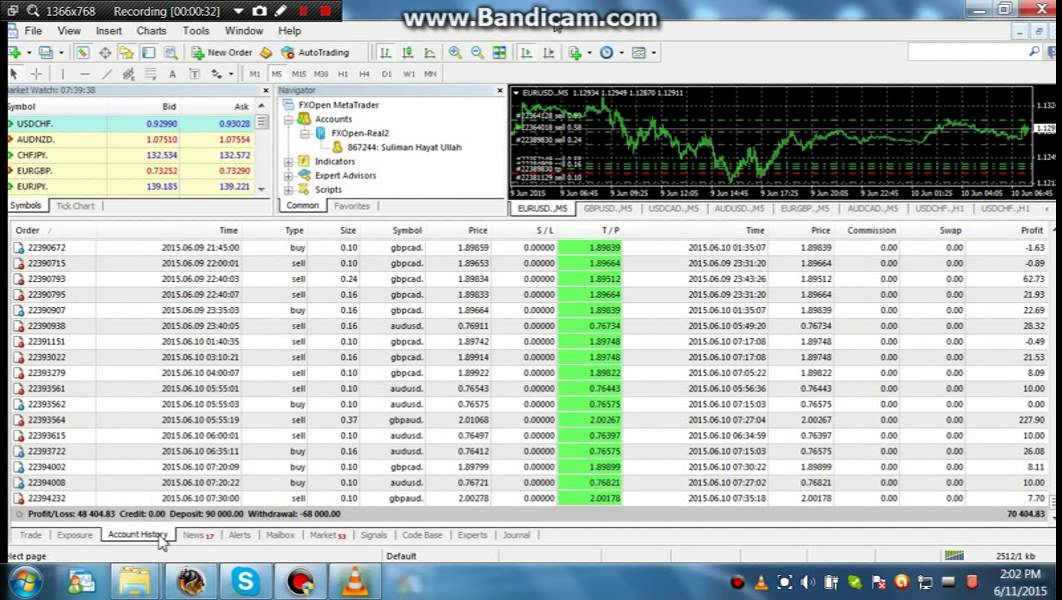Screen dimensions: 1062x600
Task: Switch to the M1 timeframe
Action: (x=255, y=73)
